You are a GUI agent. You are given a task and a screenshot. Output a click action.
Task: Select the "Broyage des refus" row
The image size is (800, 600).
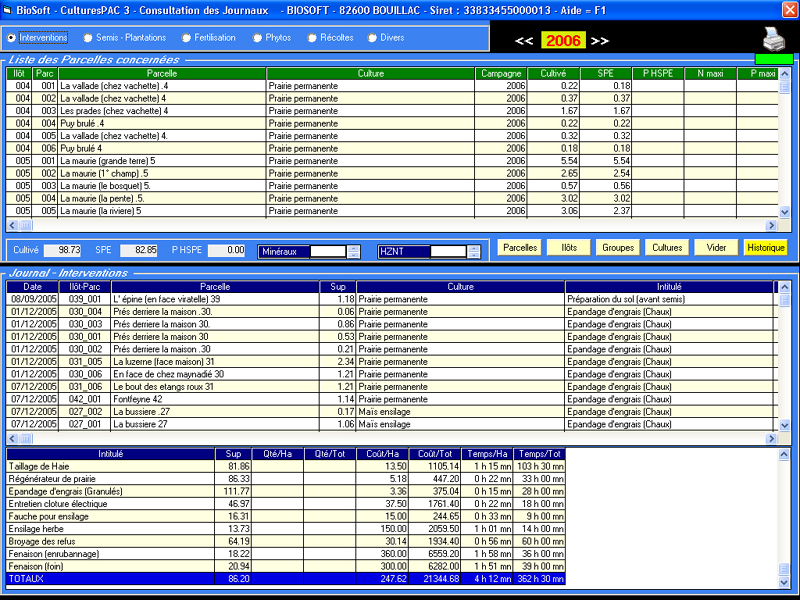tap(286, 541)
